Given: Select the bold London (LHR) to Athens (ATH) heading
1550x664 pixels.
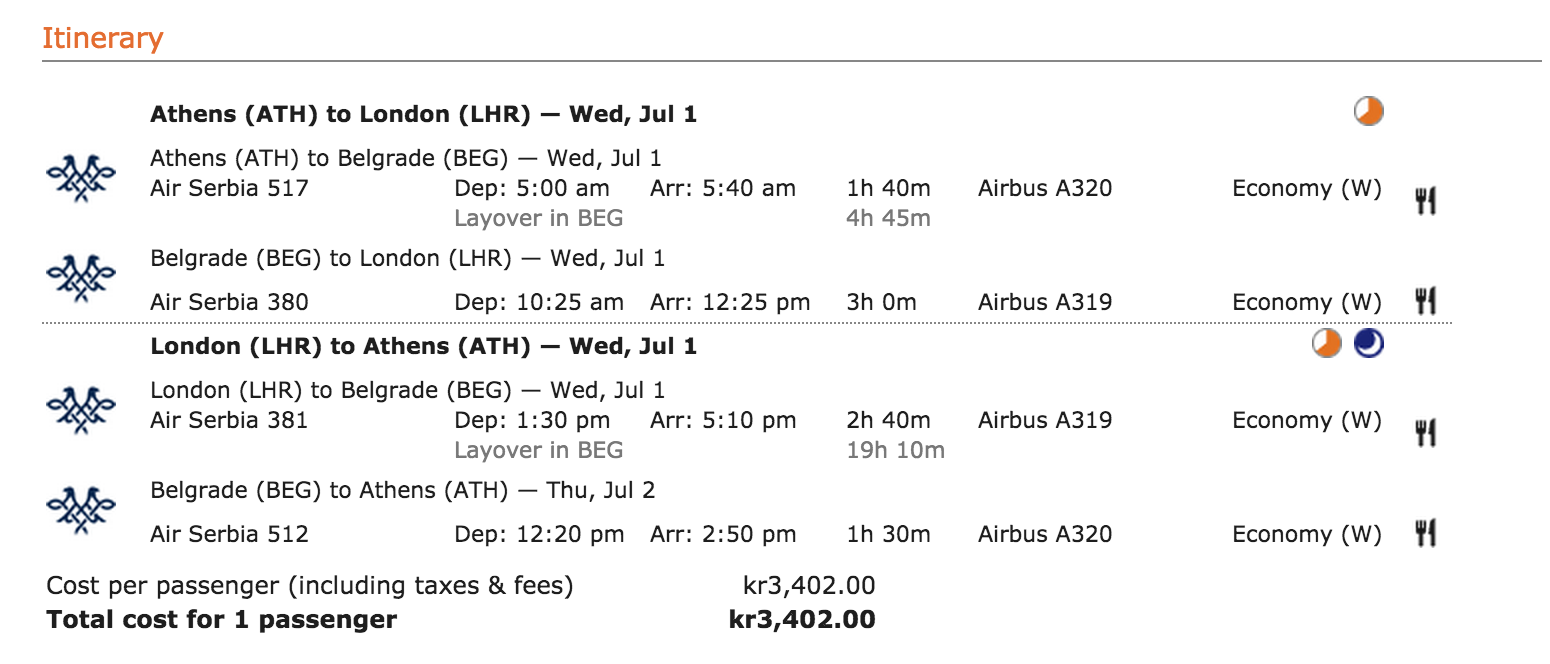Looking at the screenshot, I should tap(423, 347).
